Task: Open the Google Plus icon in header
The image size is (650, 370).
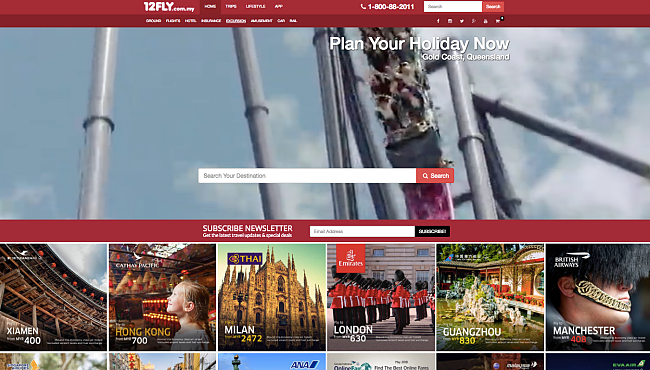Action: point(473,21)
